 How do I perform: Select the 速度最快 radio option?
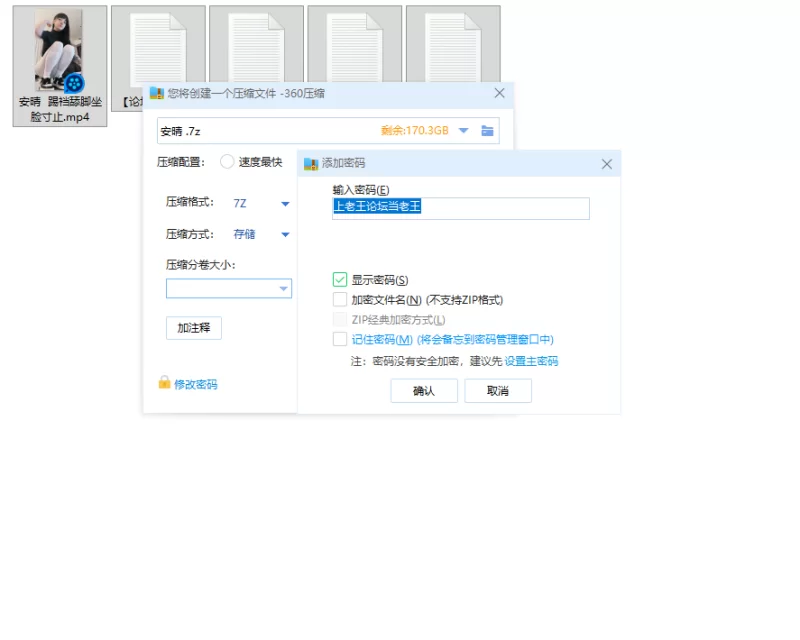click(227, 162)
